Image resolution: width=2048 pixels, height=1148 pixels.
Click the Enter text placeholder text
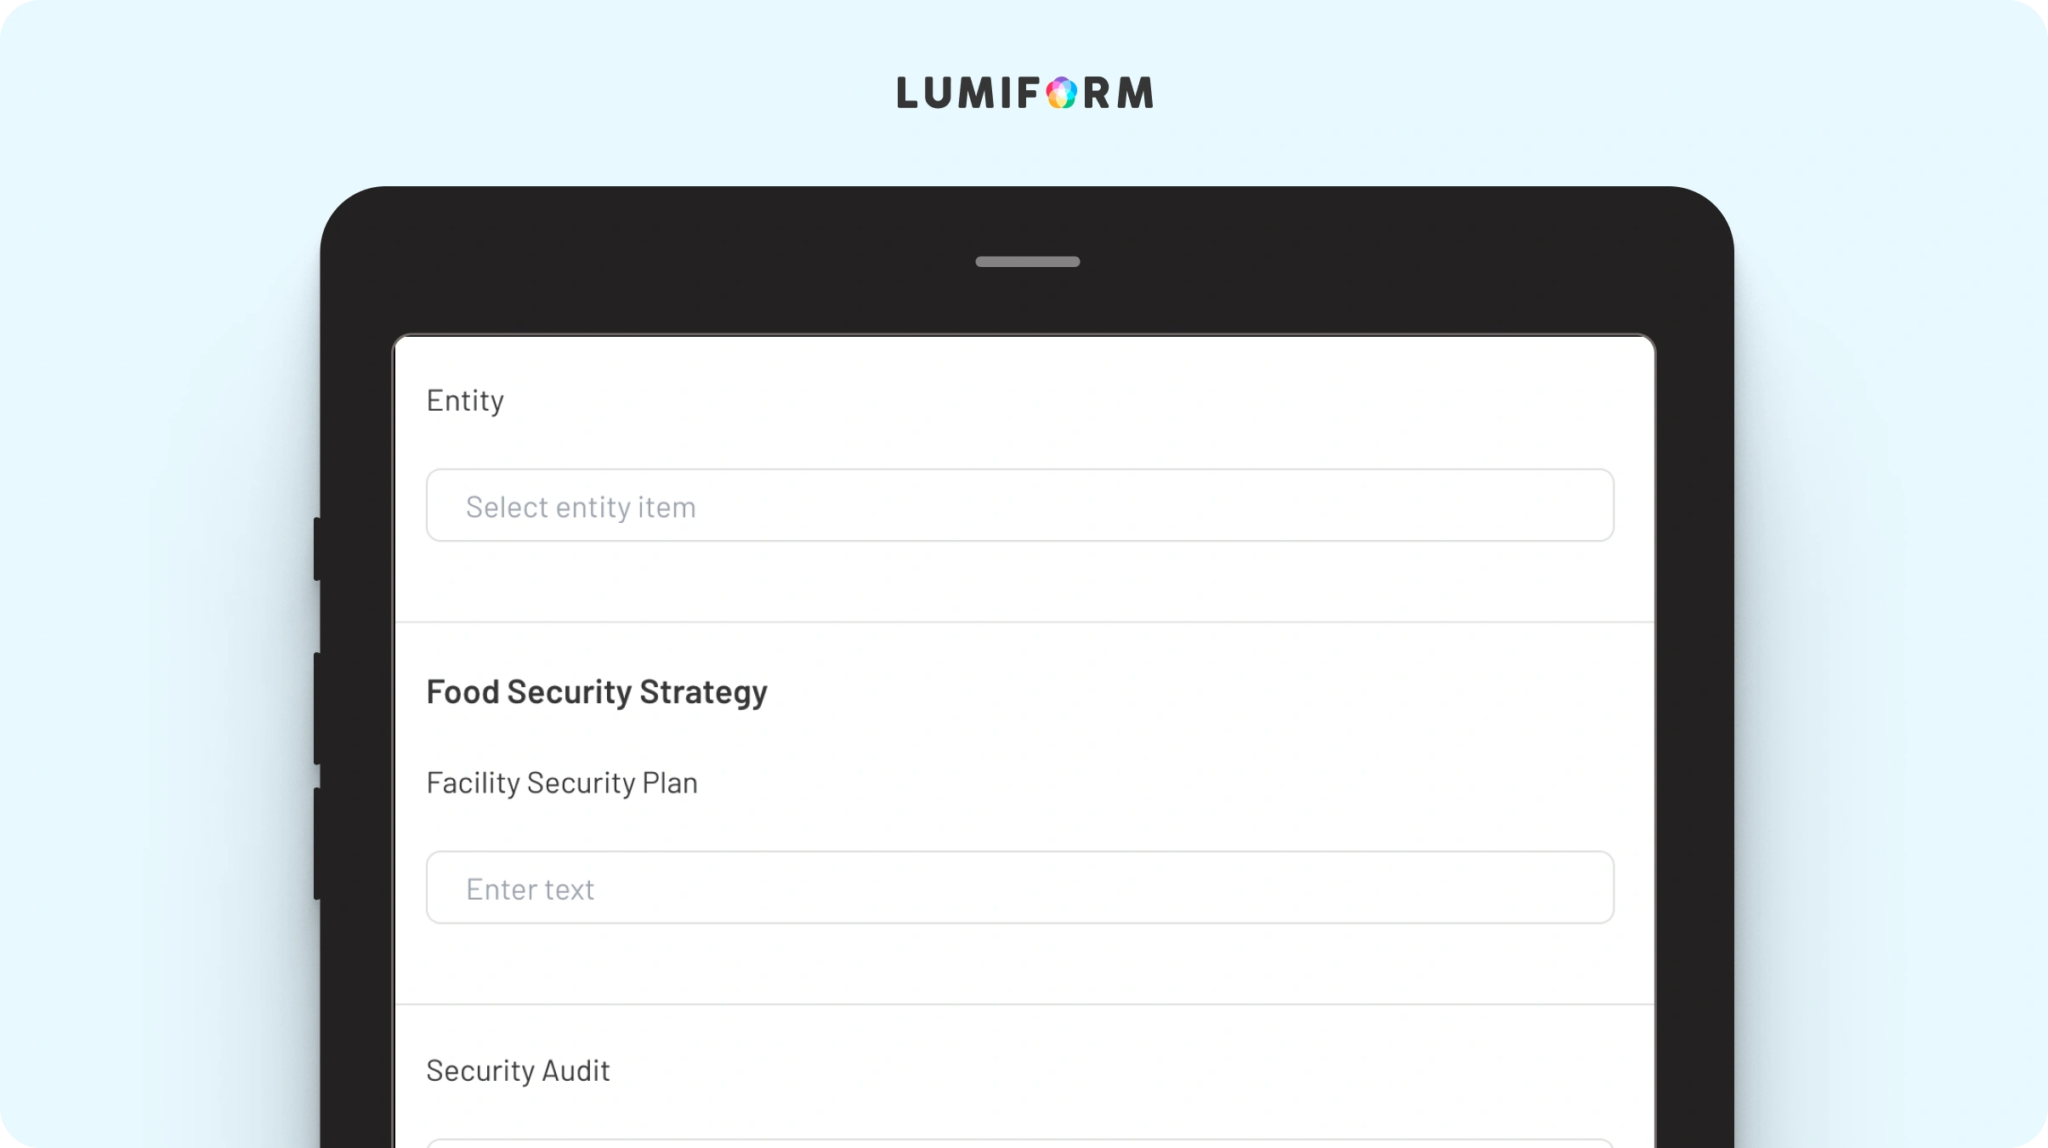[x=530, y=889]
